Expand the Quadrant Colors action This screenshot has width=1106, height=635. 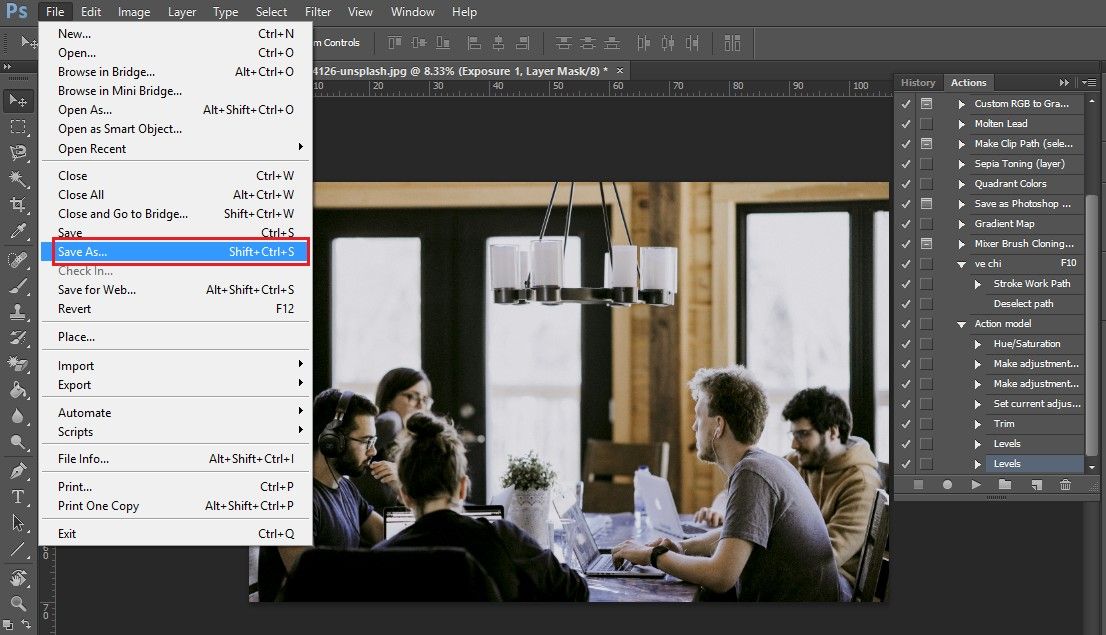(x=963, y=184)
